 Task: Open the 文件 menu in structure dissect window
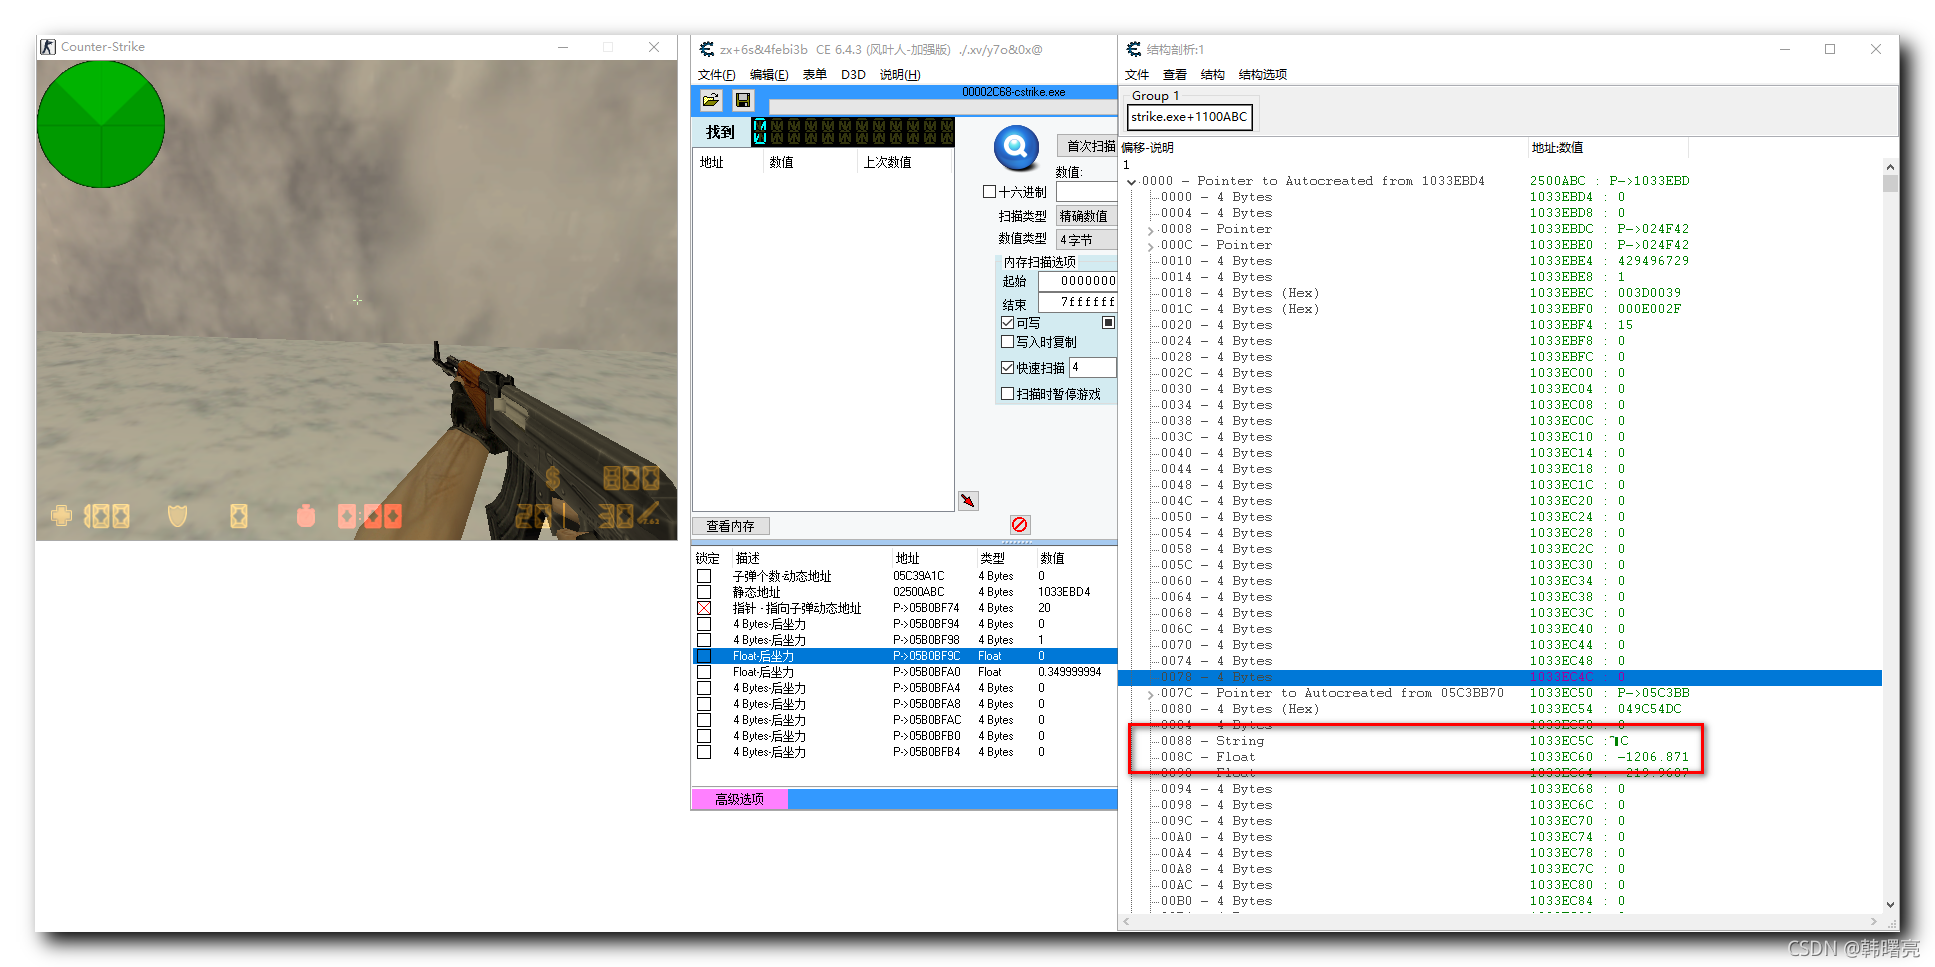(1137, 75)
